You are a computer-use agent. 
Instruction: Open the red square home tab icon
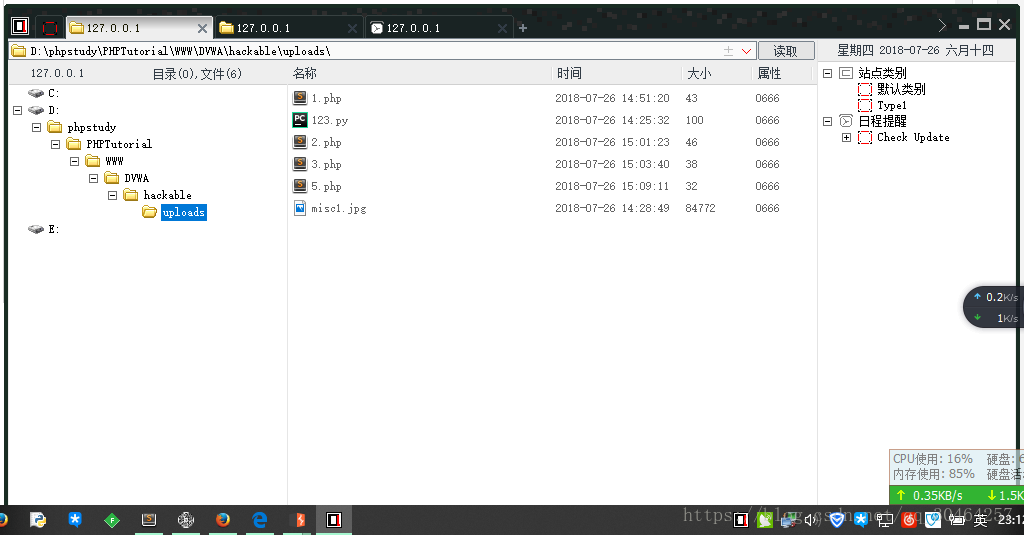pos(50,27)
